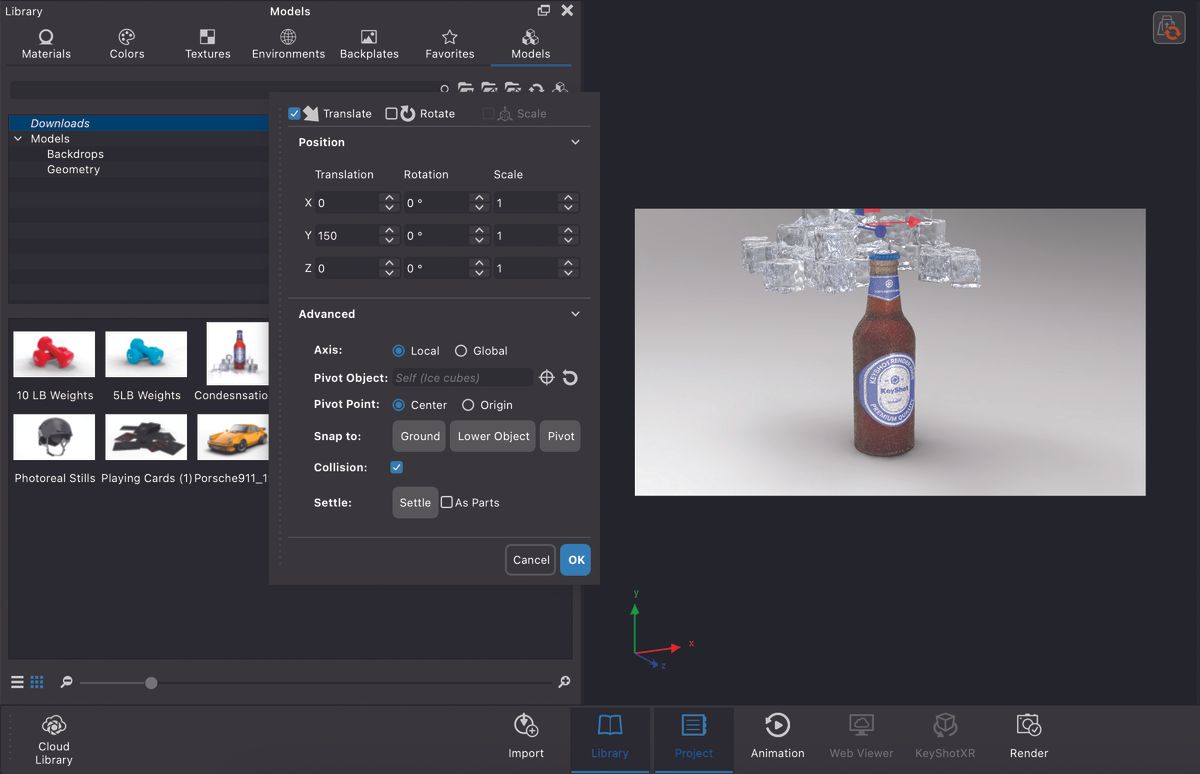
Task: Select the Global axis radio button
Action: [461, 350]
